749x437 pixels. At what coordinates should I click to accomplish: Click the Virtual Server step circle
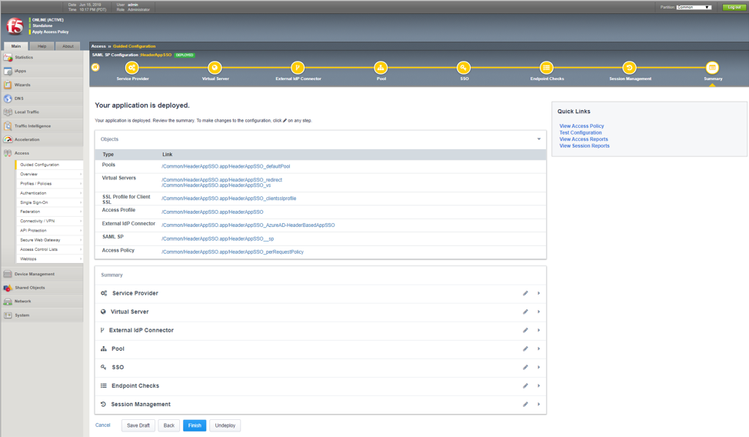point(215,67)
